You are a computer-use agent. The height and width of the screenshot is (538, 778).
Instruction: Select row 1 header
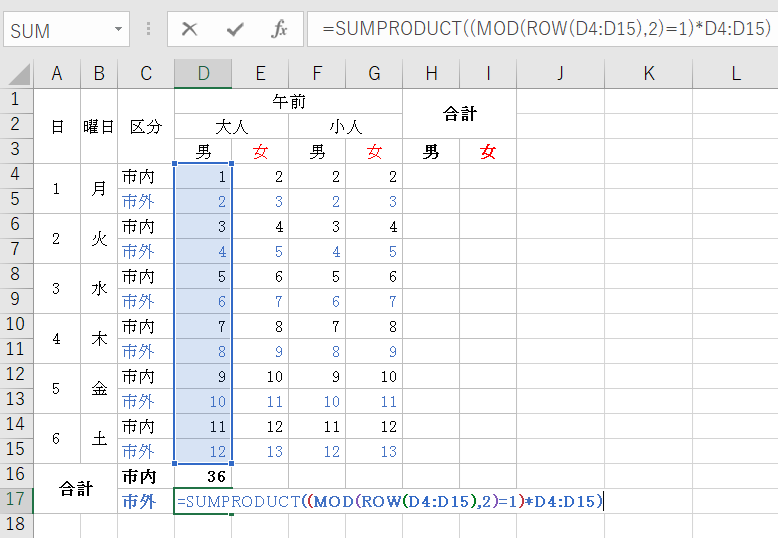[x=16, y=101]
